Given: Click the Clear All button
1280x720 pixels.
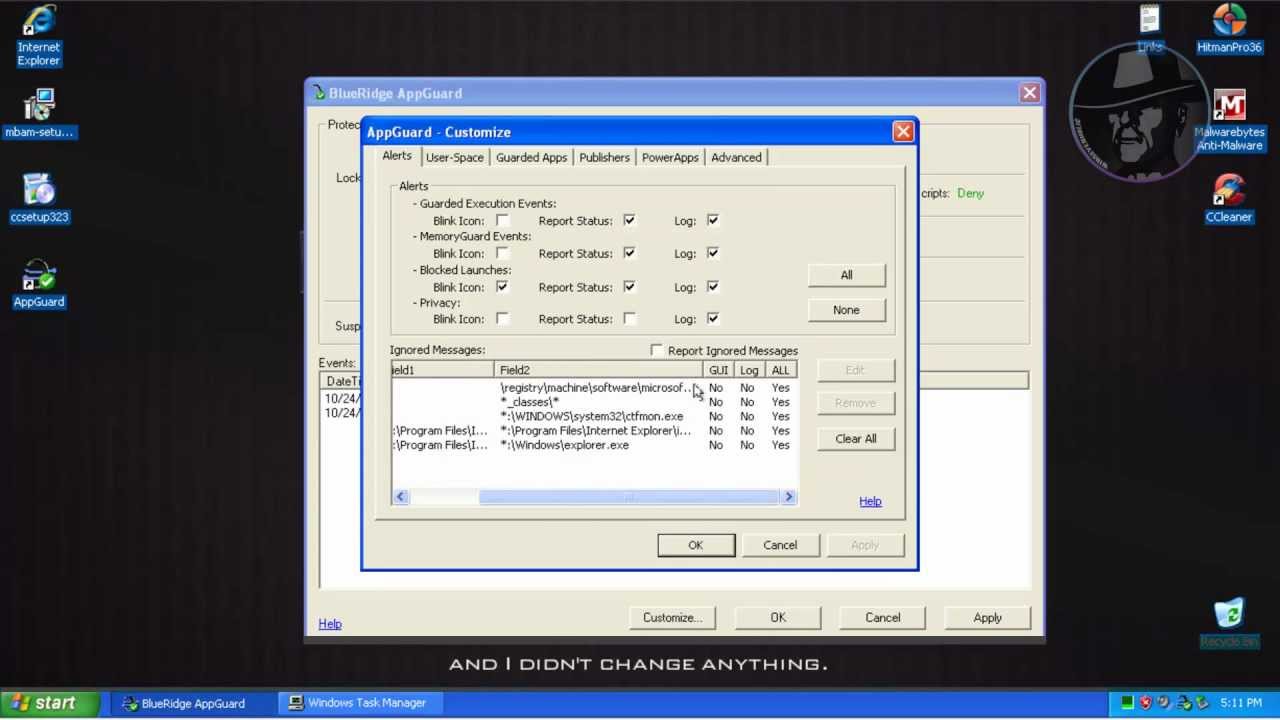Looking at the screenshot, I should pos(855,439).
